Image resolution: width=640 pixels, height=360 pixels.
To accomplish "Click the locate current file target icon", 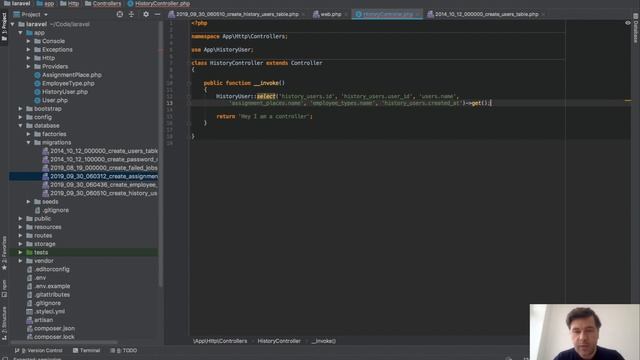I will [x=120, y=14].
